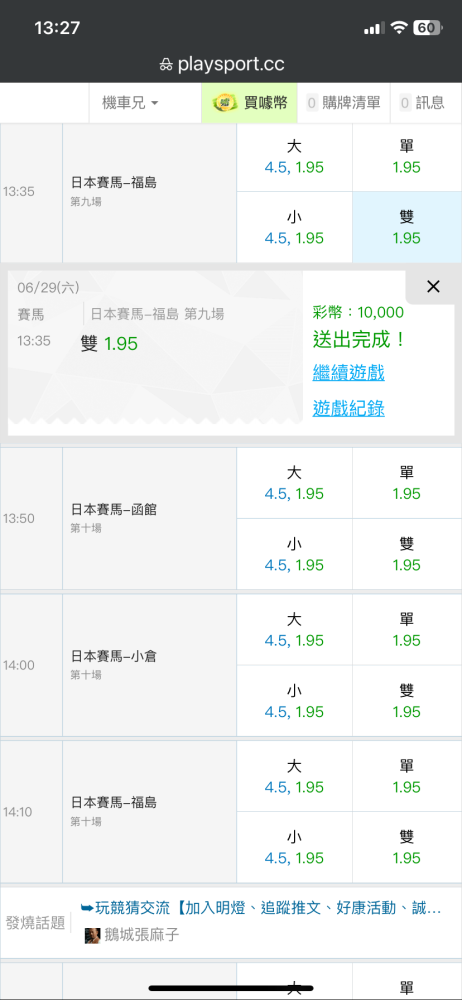Close the bet confirmation slip
This screenshot has width=462, height=1000.
(x=433, y=287)
